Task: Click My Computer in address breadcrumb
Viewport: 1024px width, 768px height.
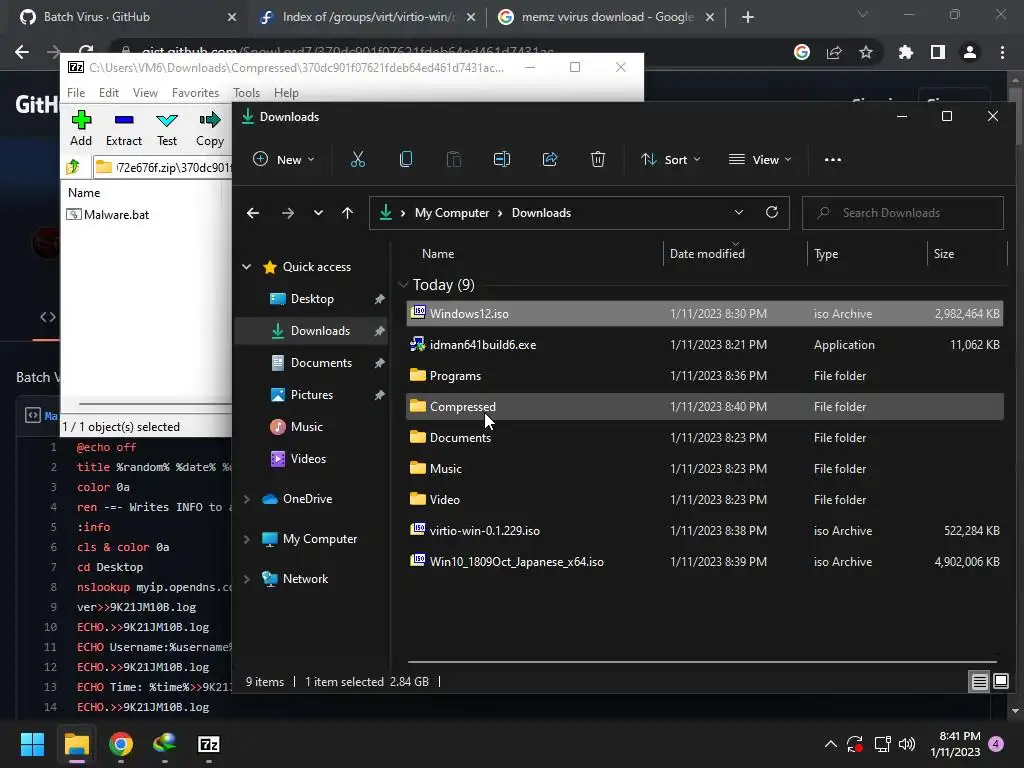Action: 452,213
